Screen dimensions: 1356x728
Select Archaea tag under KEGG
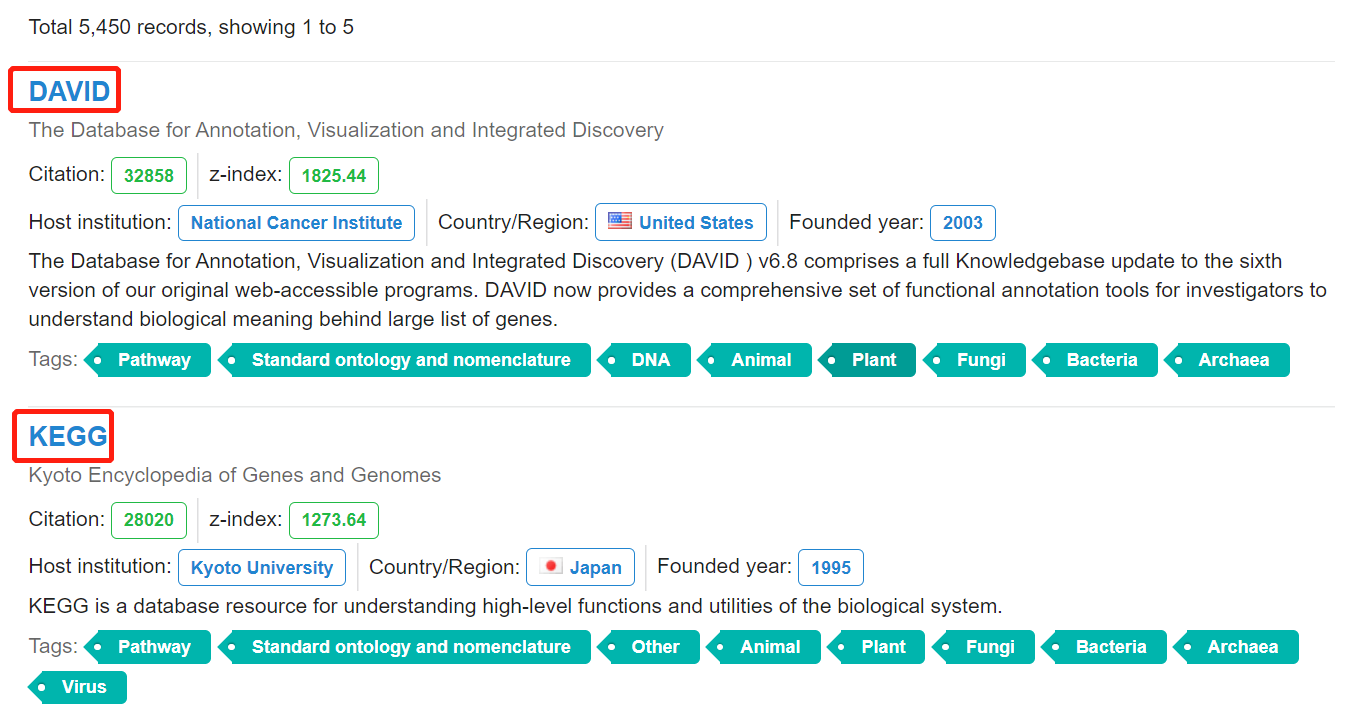tap(1236, 647)
